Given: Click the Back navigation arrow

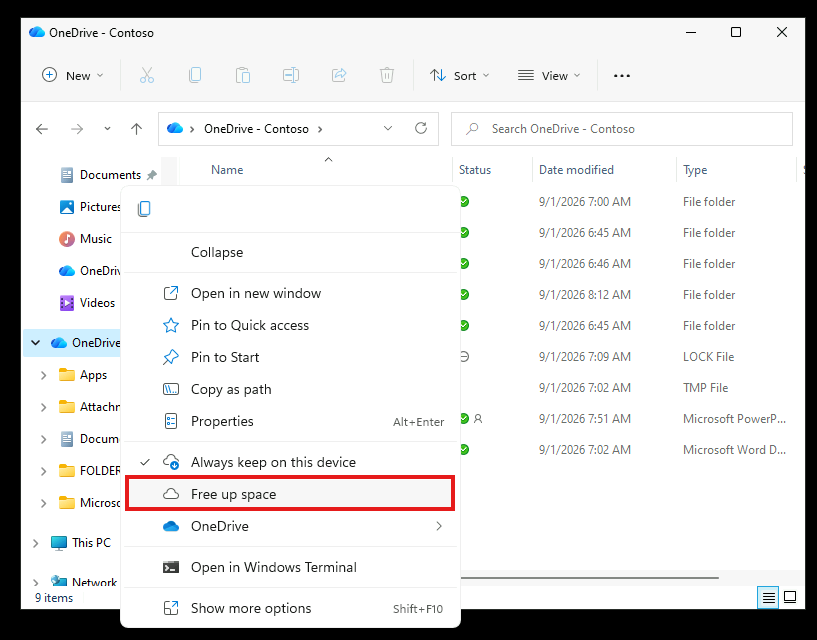Looking at the screenshot, I should pos(42,129).
